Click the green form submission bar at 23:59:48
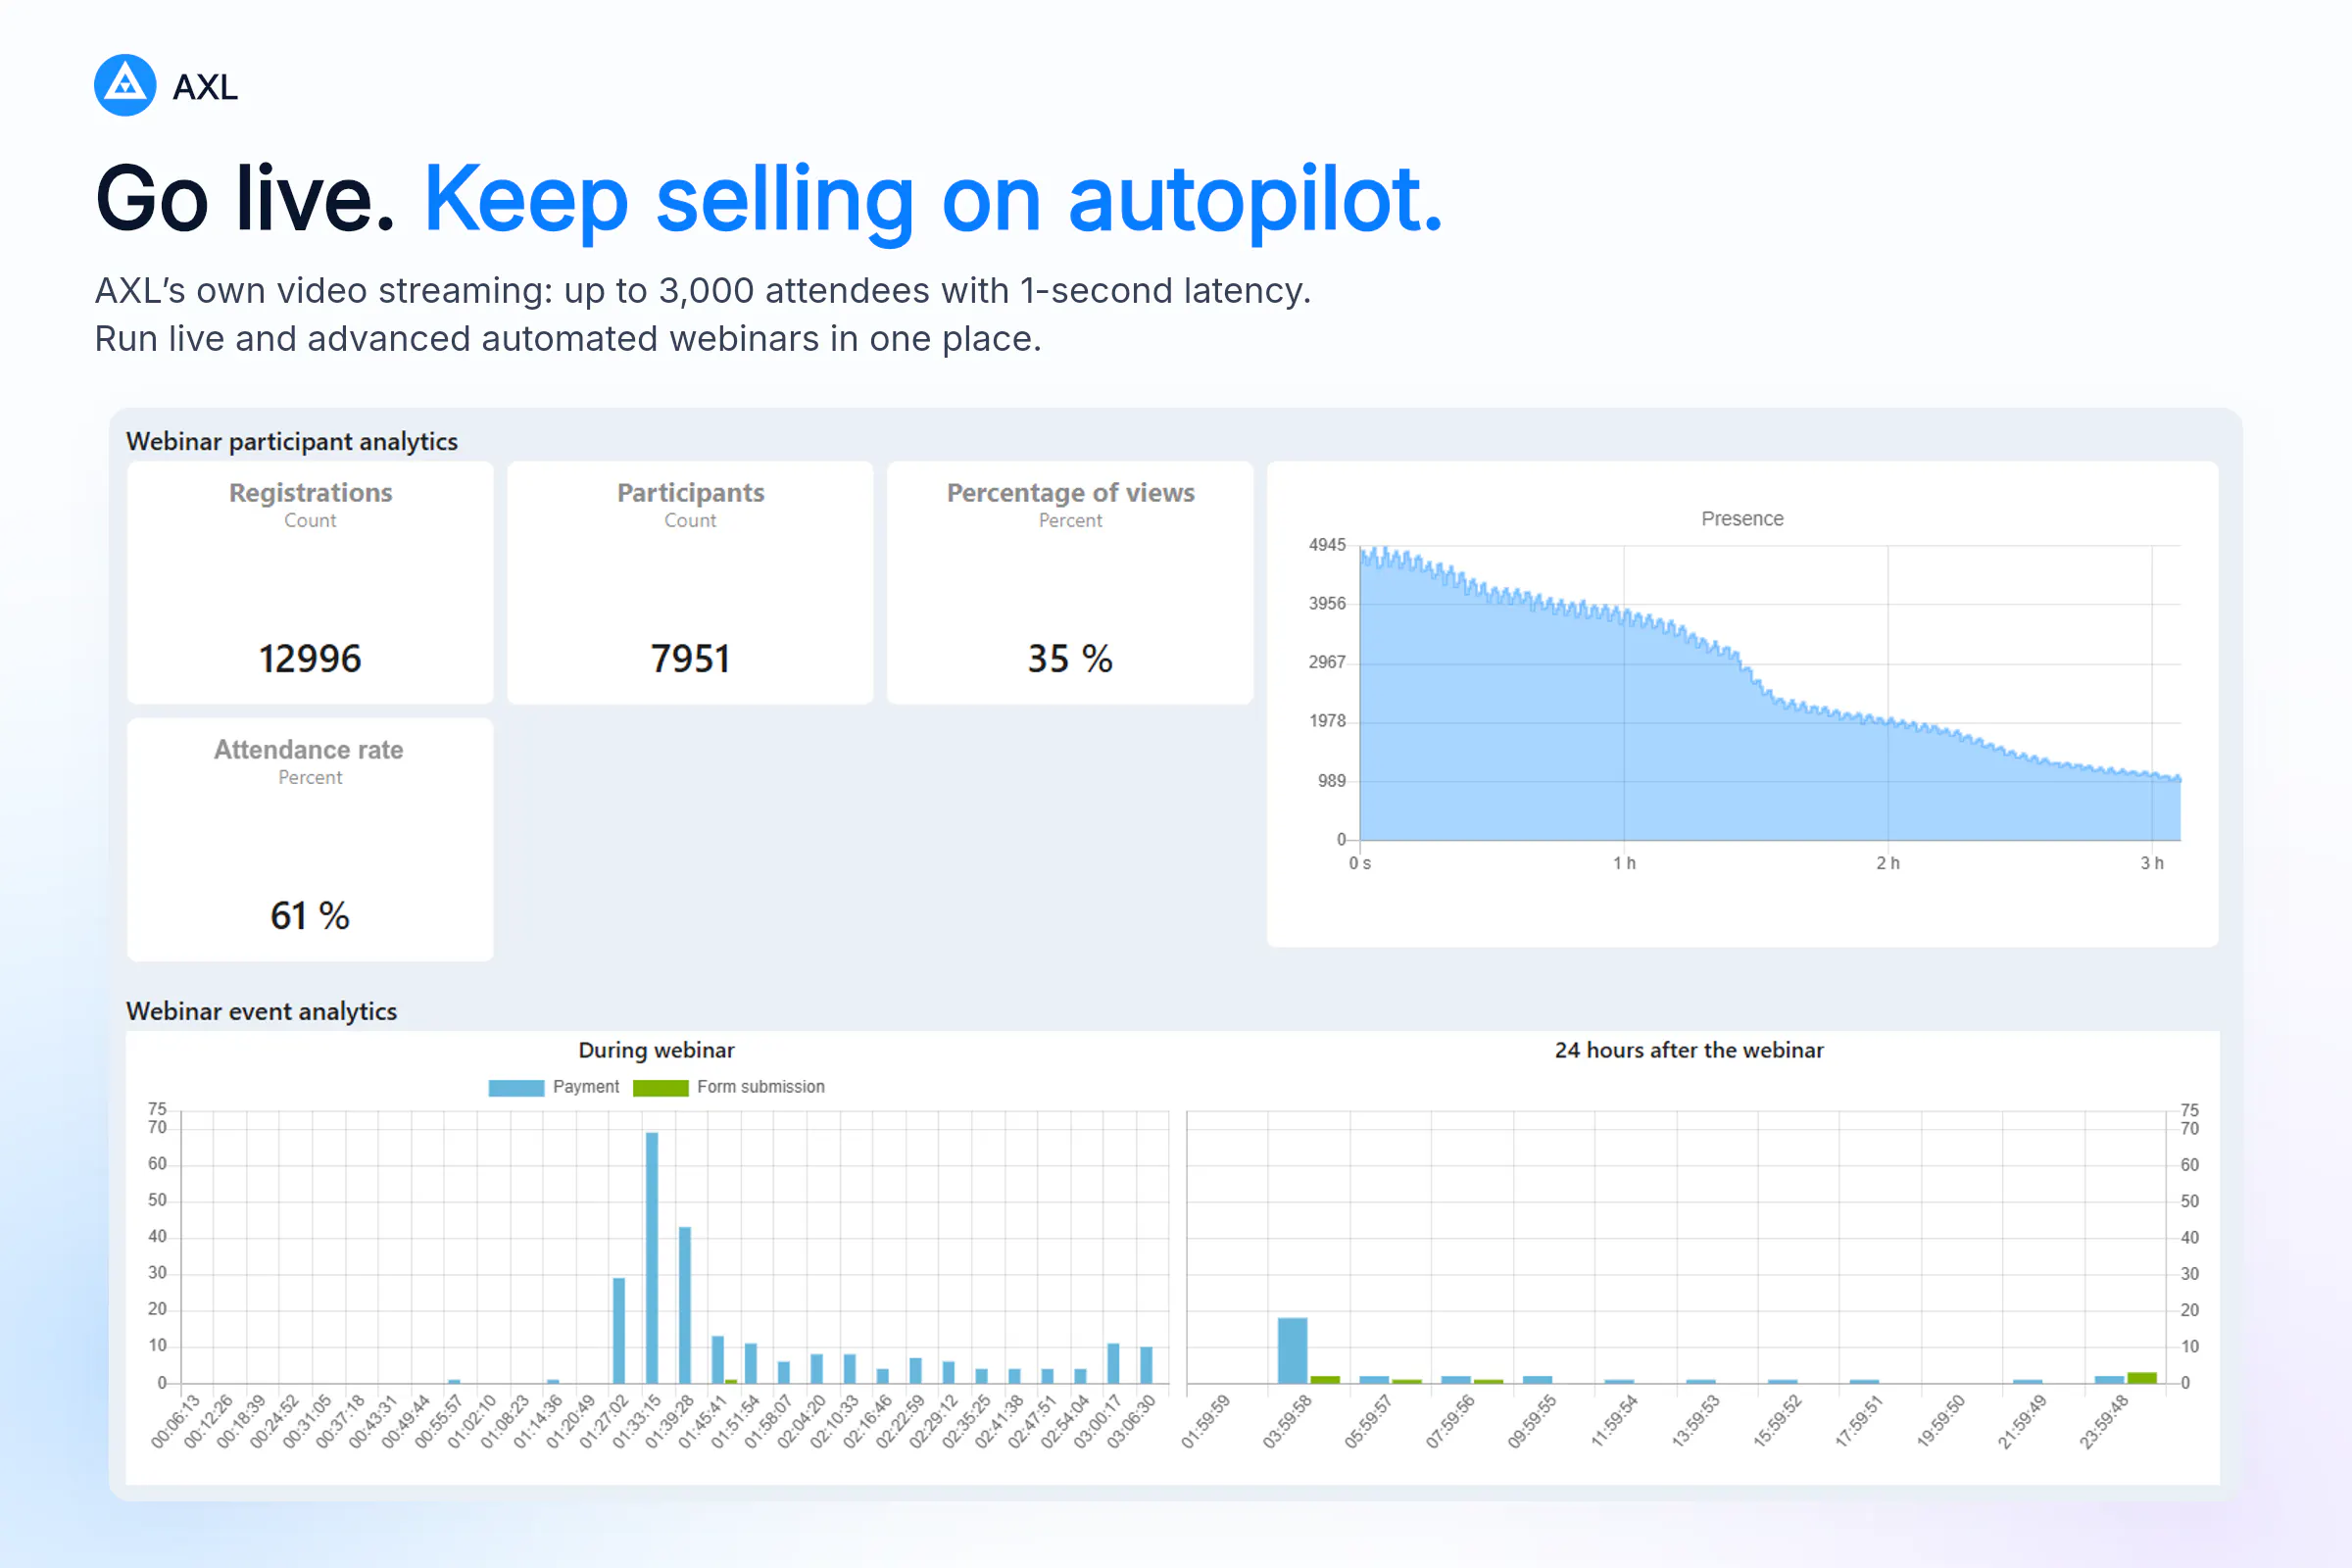 pos(2142,1378)
